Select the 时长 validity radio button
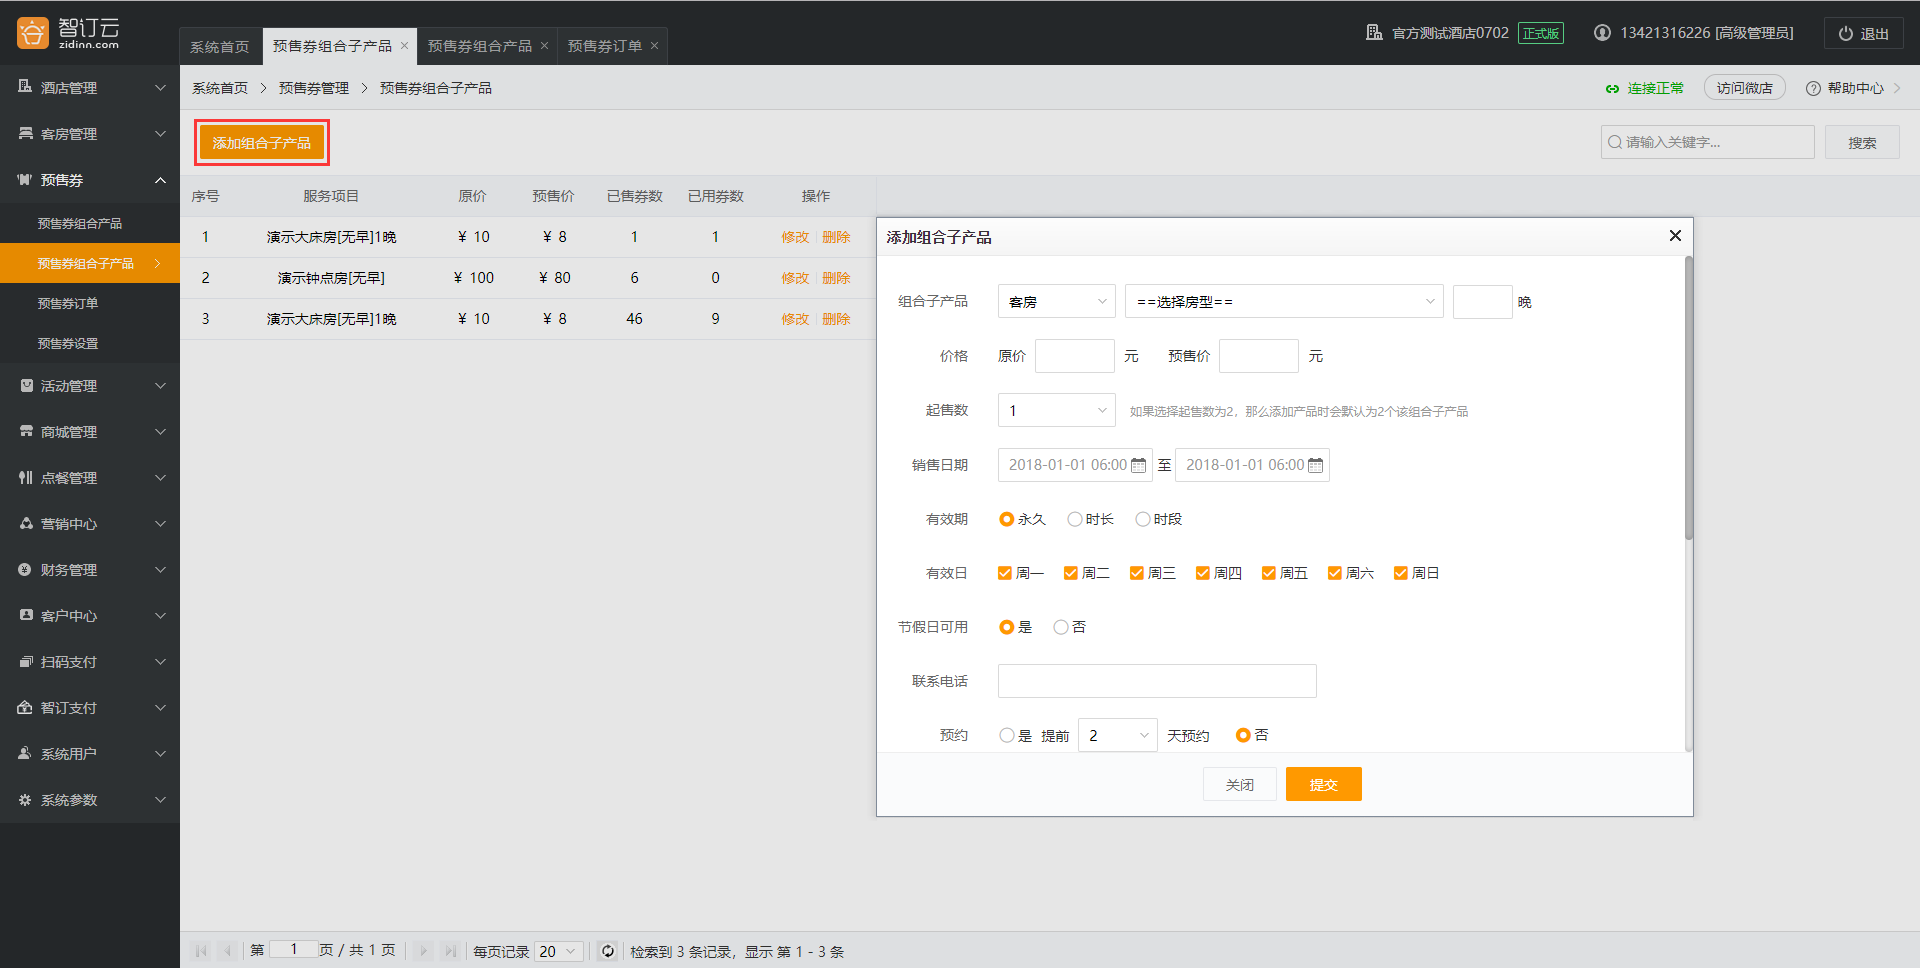The height and width of the screenshot is (968, 1920). [x=1074, y=519]
